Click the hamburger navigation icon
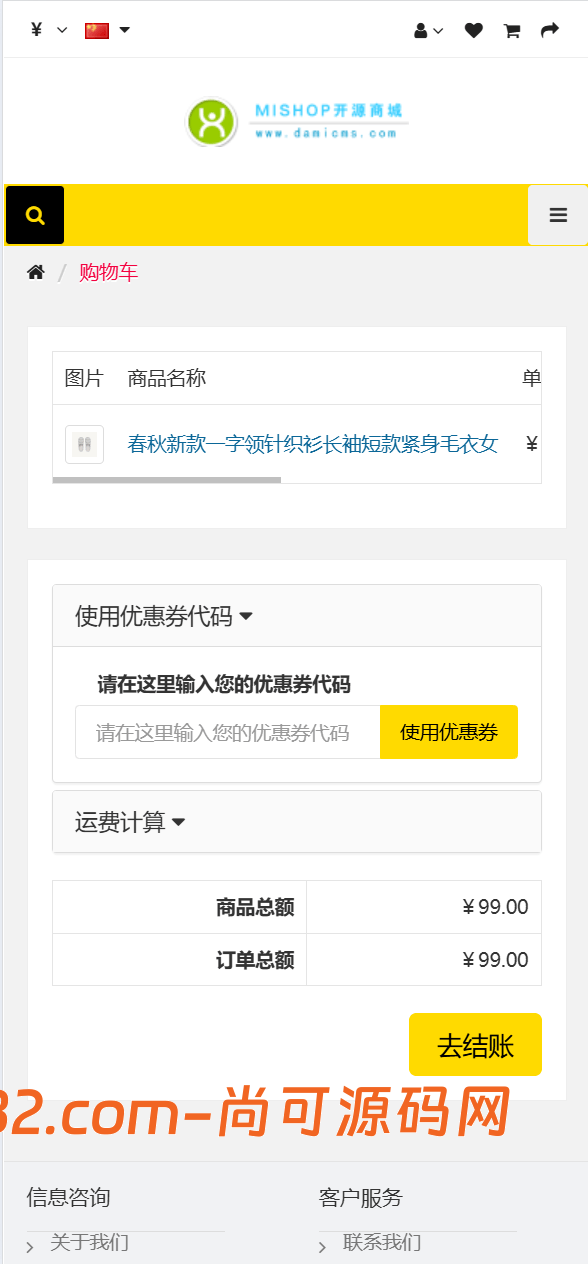Screen dimensions: 588x1264 (557, 215)
